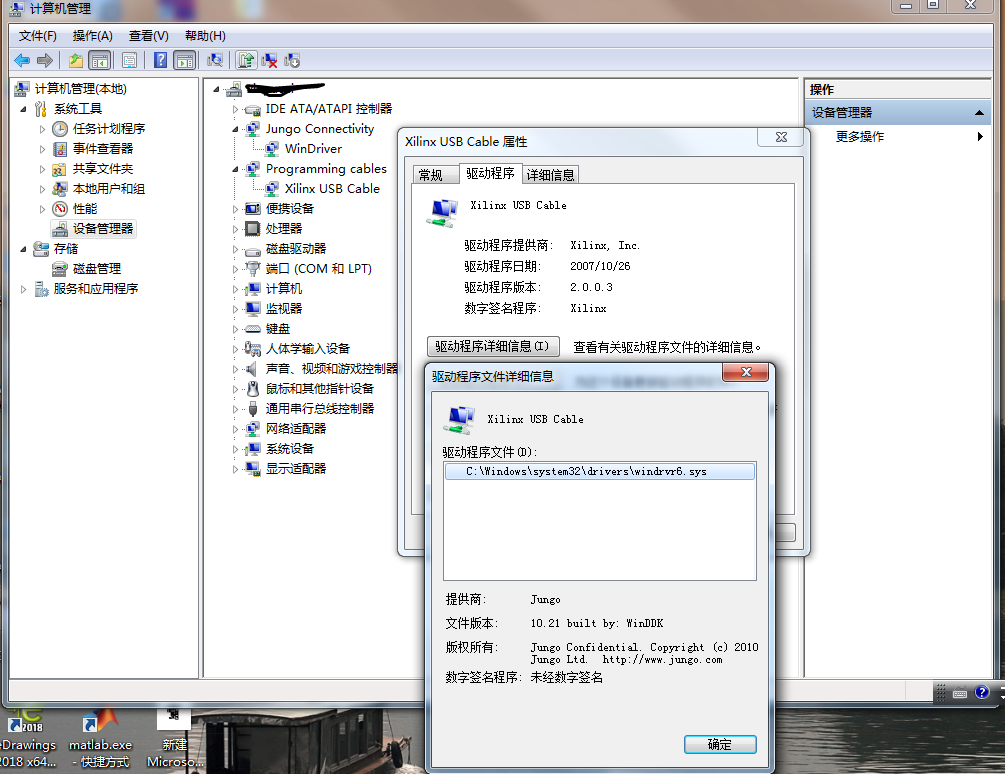The width and height of the screenshot is (1005, 774).
Task: Expand arrow next to 服务和应用程序
Action: [x=24, y=289]
